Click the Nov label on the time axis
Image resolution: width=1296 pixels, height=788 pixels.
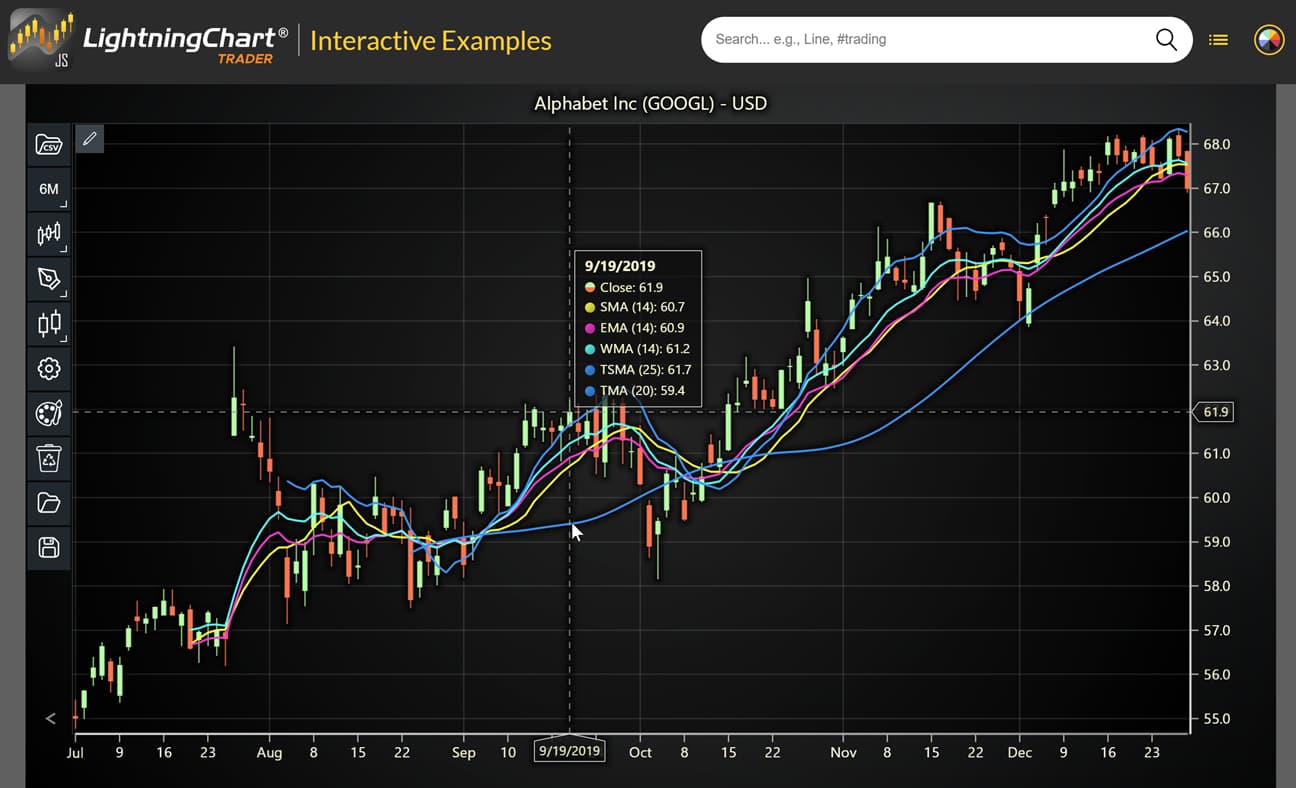[844, 752]
